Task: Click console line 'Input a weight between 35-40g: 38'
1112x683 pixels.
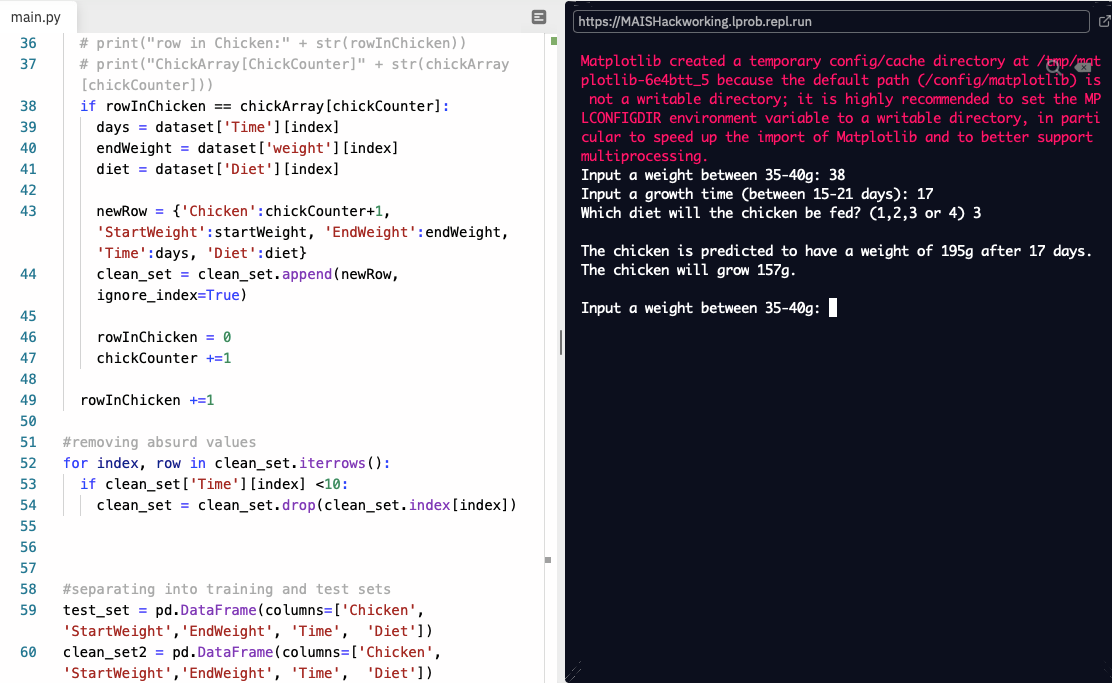Action: [x=713, y=175]
